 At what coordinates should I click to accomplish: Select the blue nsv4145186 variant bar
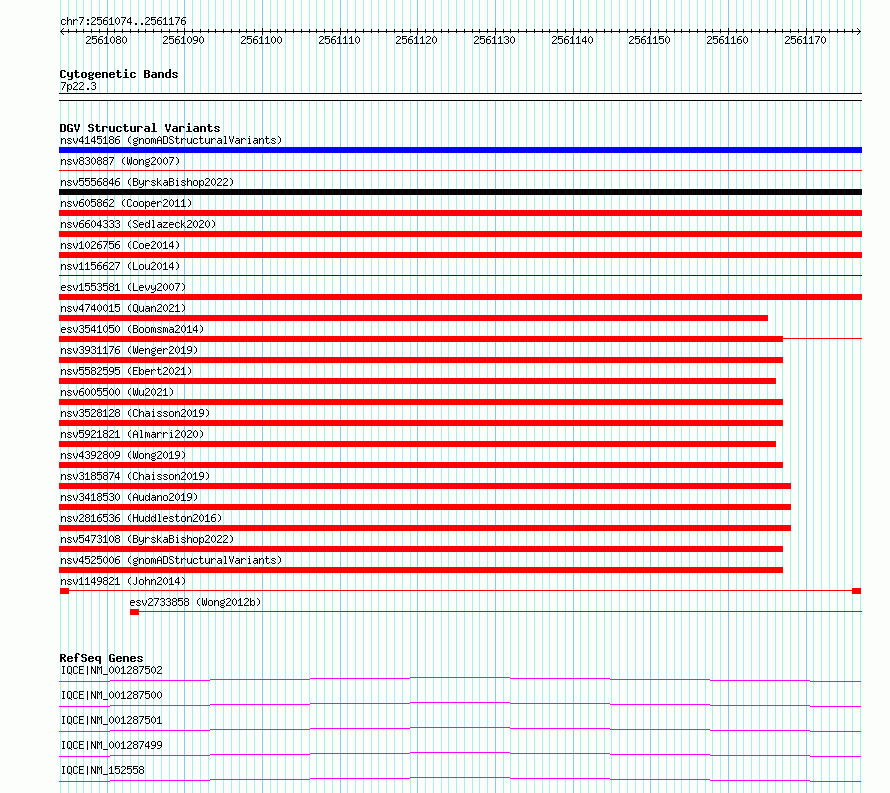tap(460, 150)
